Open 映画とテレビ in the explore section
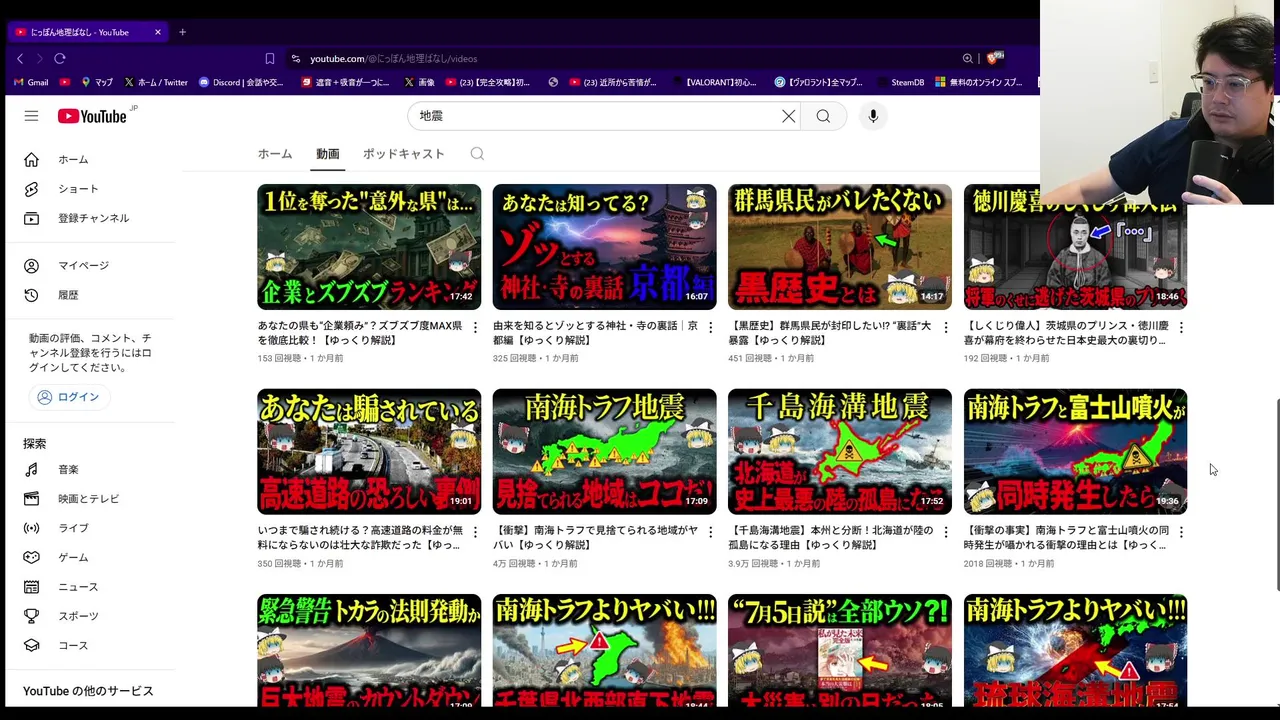This screenshot has width=1280, height=720. 90,499
